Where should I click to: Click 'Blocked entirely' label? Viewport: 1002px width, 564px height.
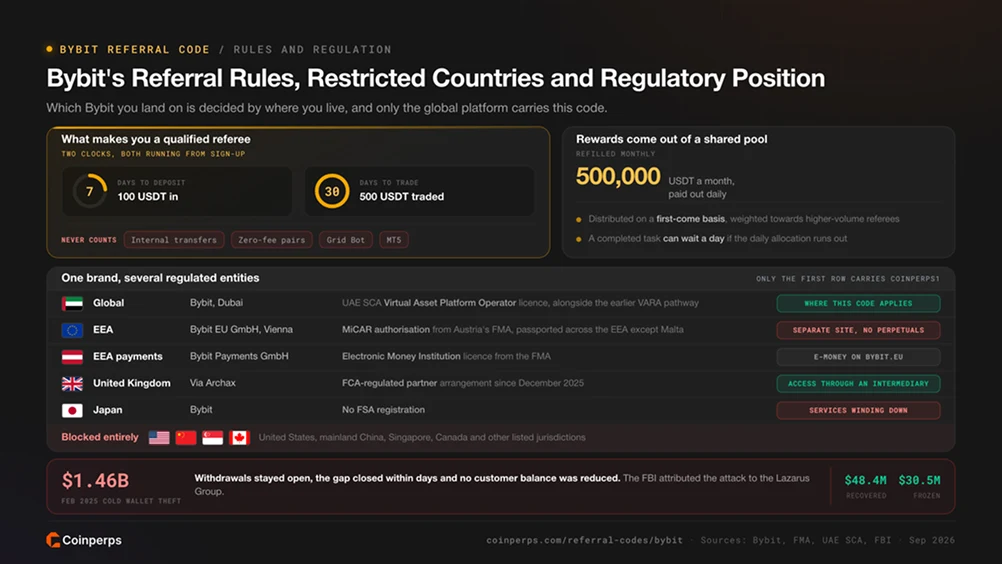[100, 438]
